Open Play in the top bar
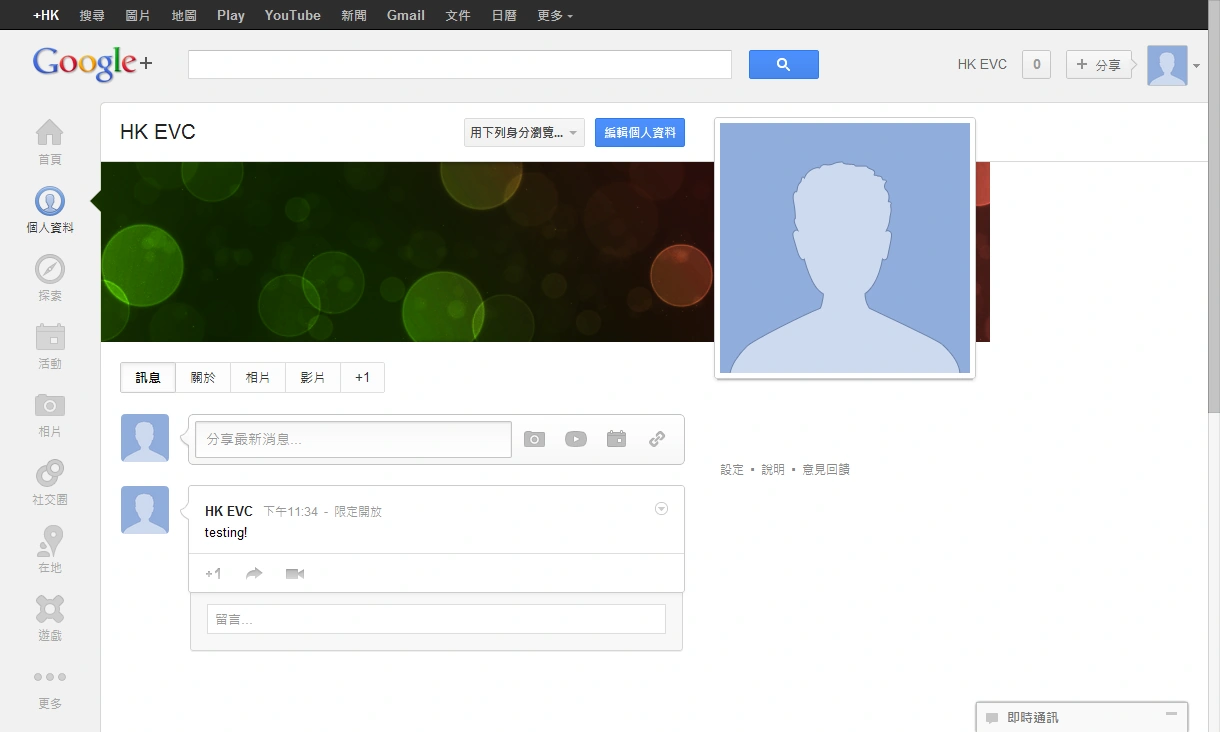The width and height of the screenshot is (1220, 732). point(231,15)
